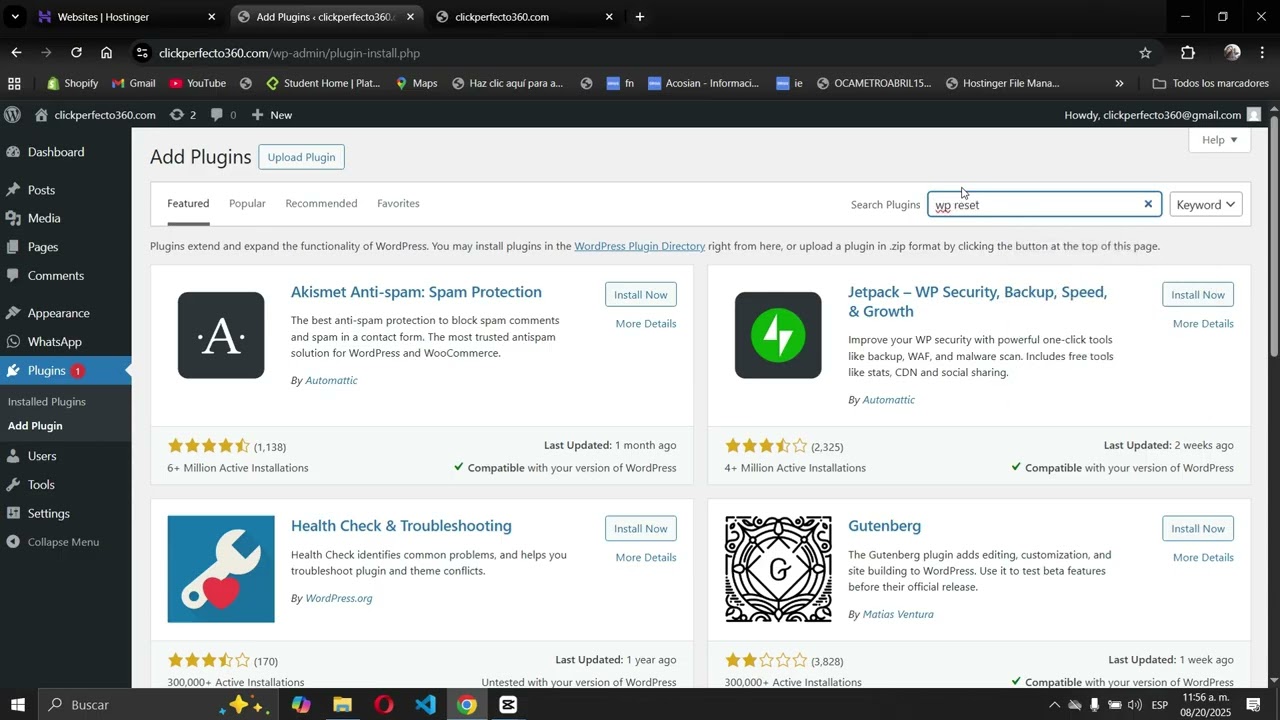Open the Chrome profile avatar

pos(1232,53)
